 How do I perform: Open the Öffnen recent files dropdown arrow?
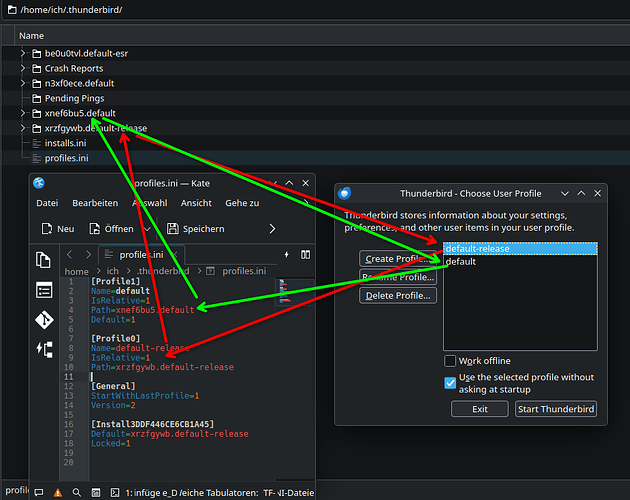(x=147, y=229)
